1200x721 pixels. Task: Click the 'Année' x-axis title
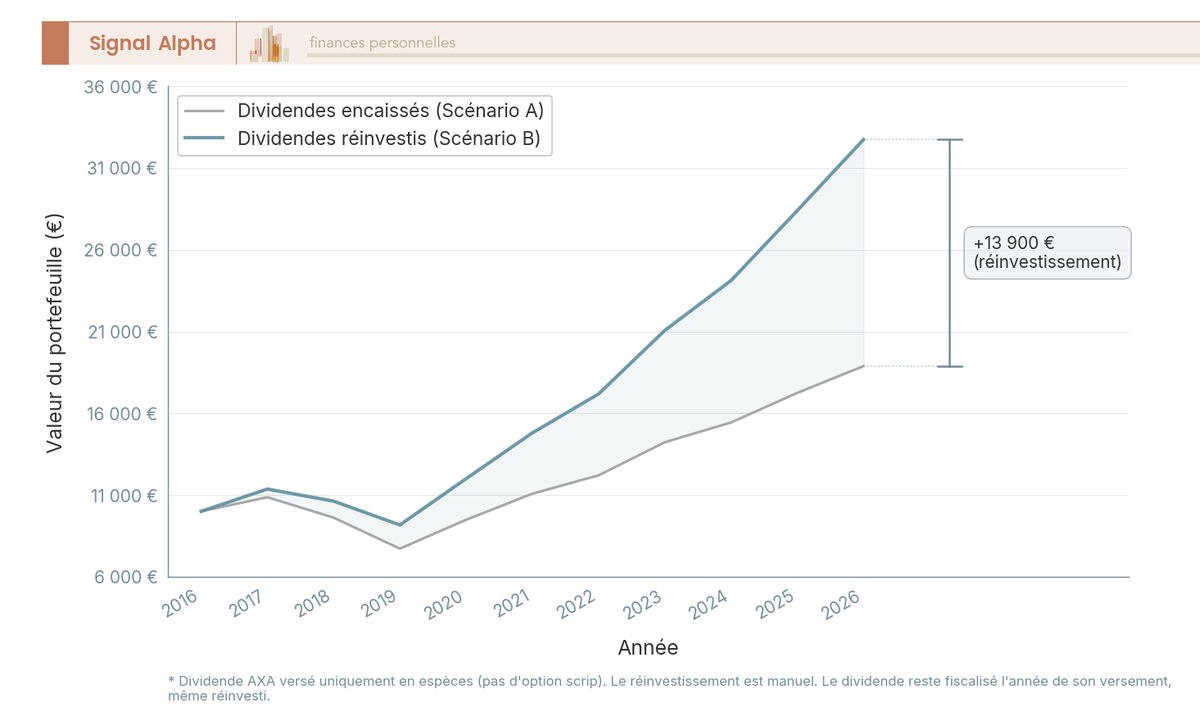coord(648,647)
